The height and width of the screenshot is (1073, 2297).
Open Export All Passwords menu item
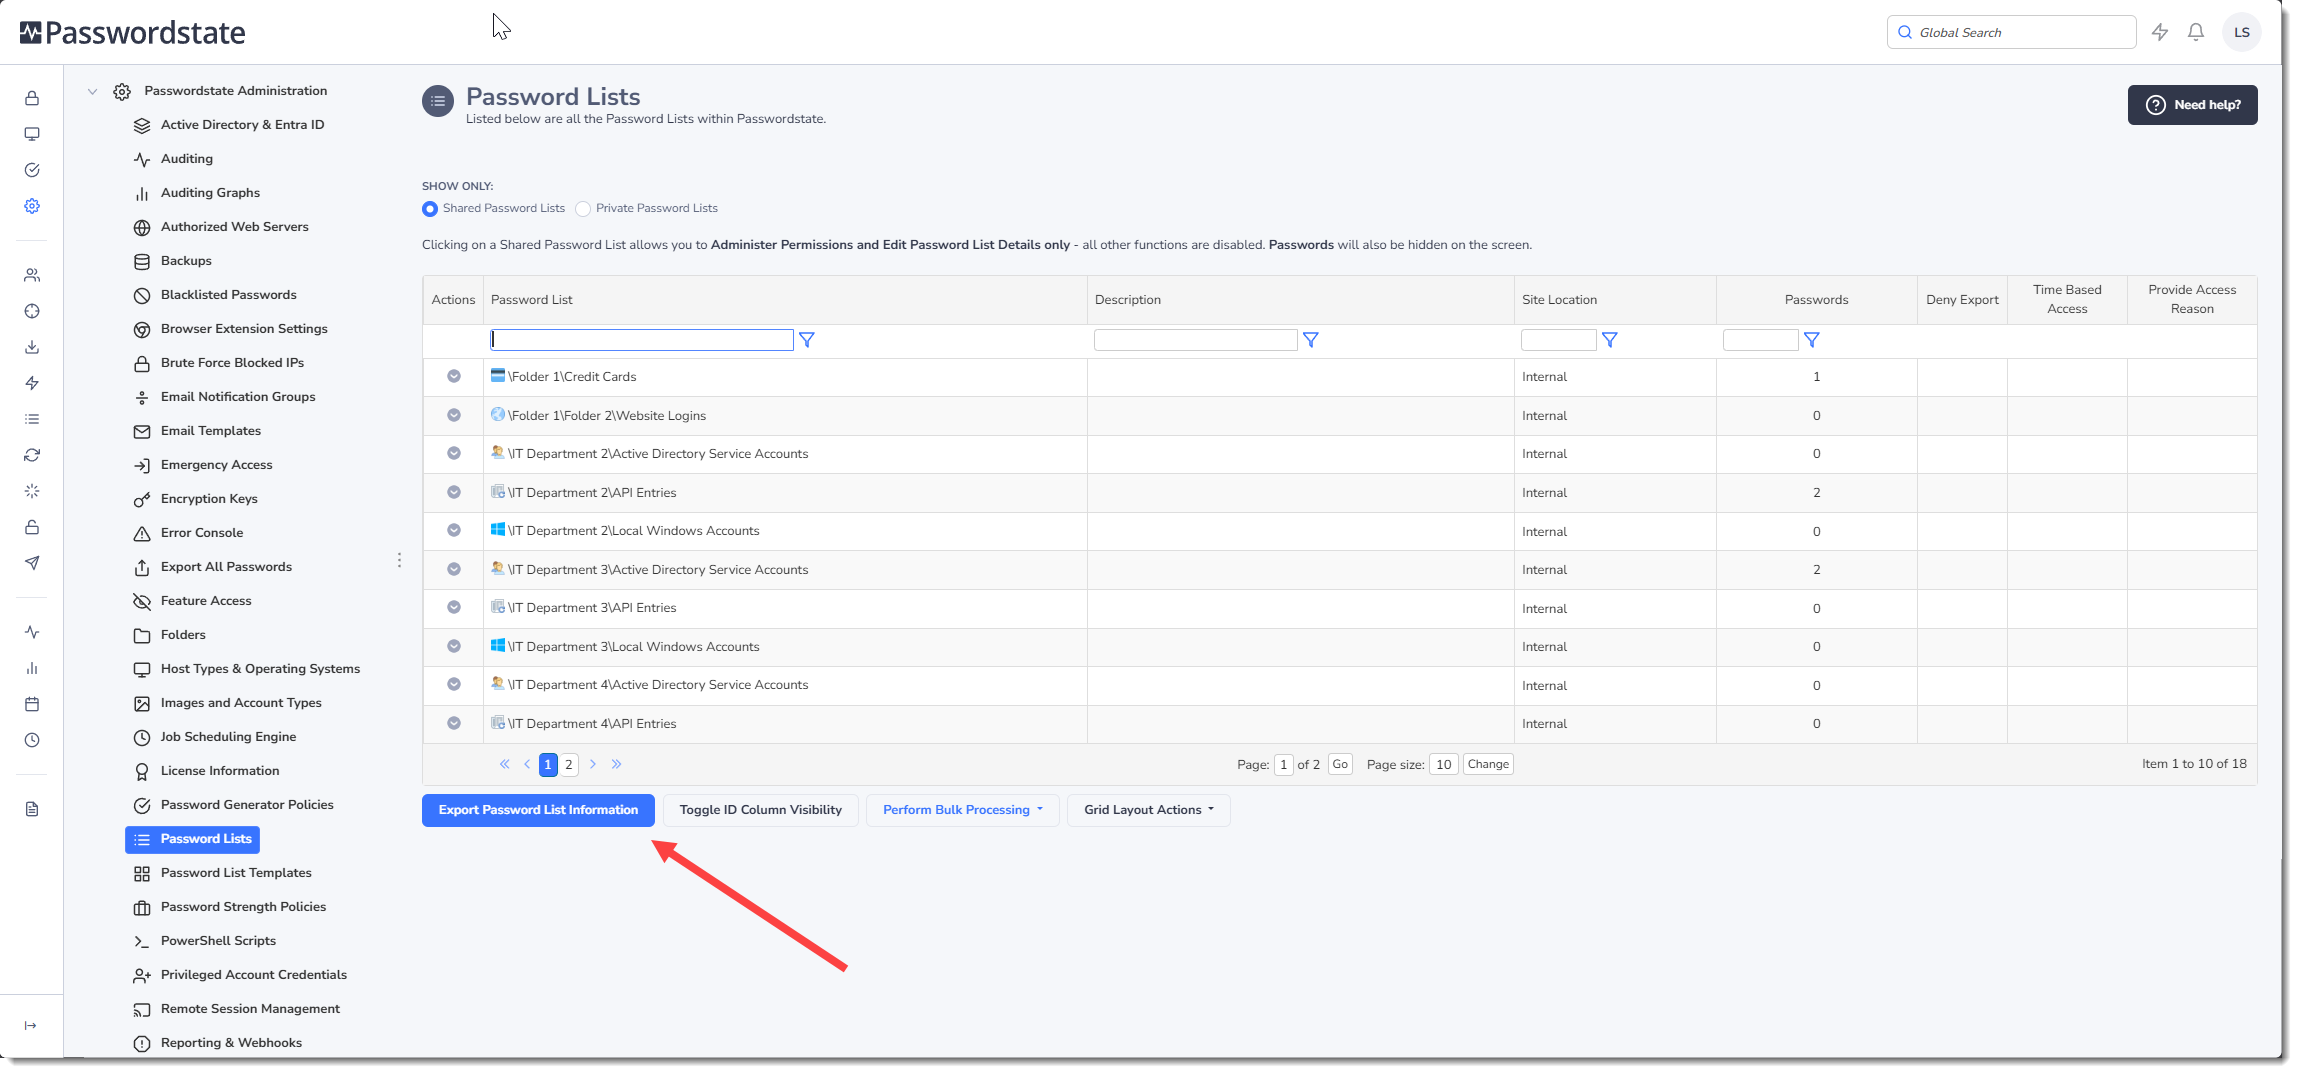(x=226, y=567)
